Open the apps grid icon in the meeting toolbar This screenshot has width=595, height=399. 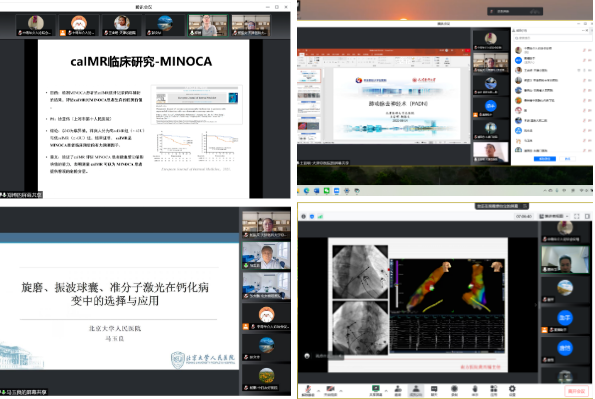[494, 390]
